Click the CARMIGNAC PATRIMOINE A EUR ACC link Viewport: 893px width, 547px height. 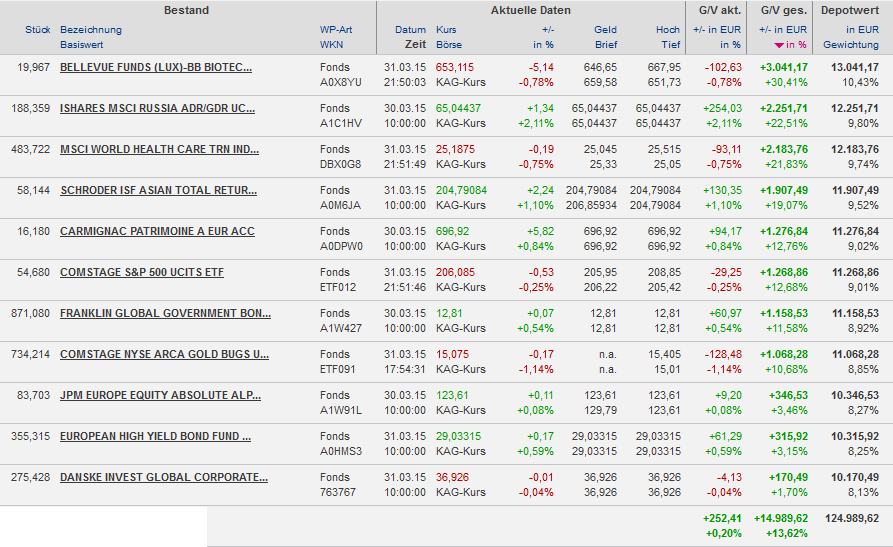(x=157, y=232)
